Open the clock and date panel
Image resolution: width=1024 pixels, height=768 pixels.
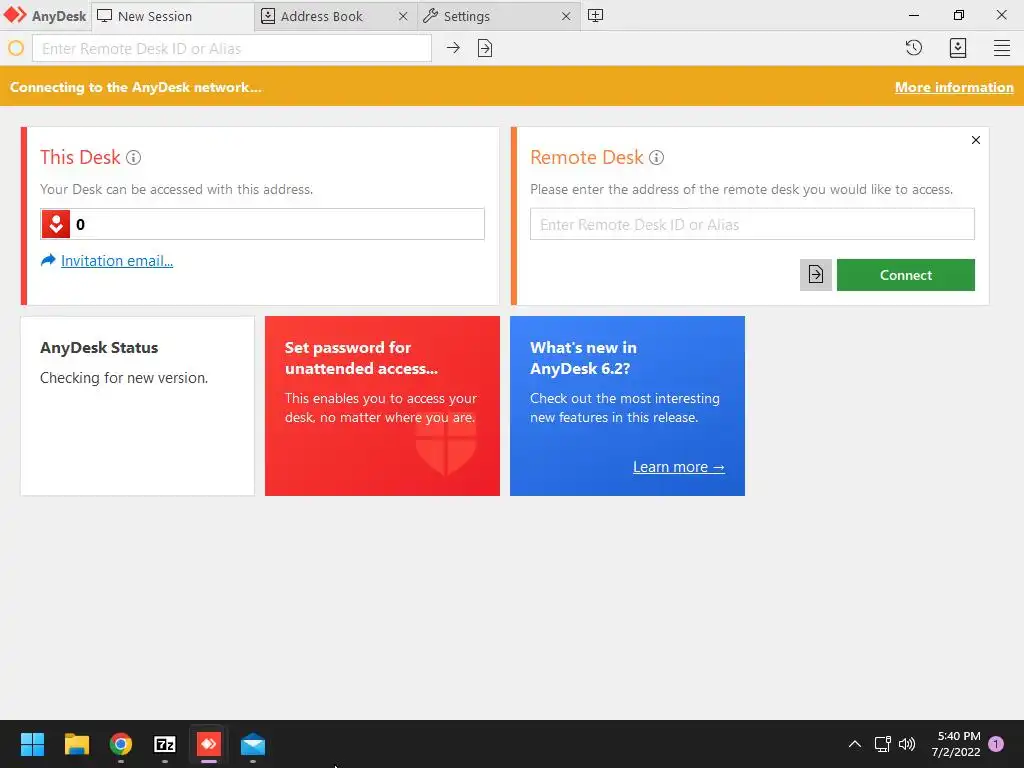pyautogui.click(x=956, y=744)
